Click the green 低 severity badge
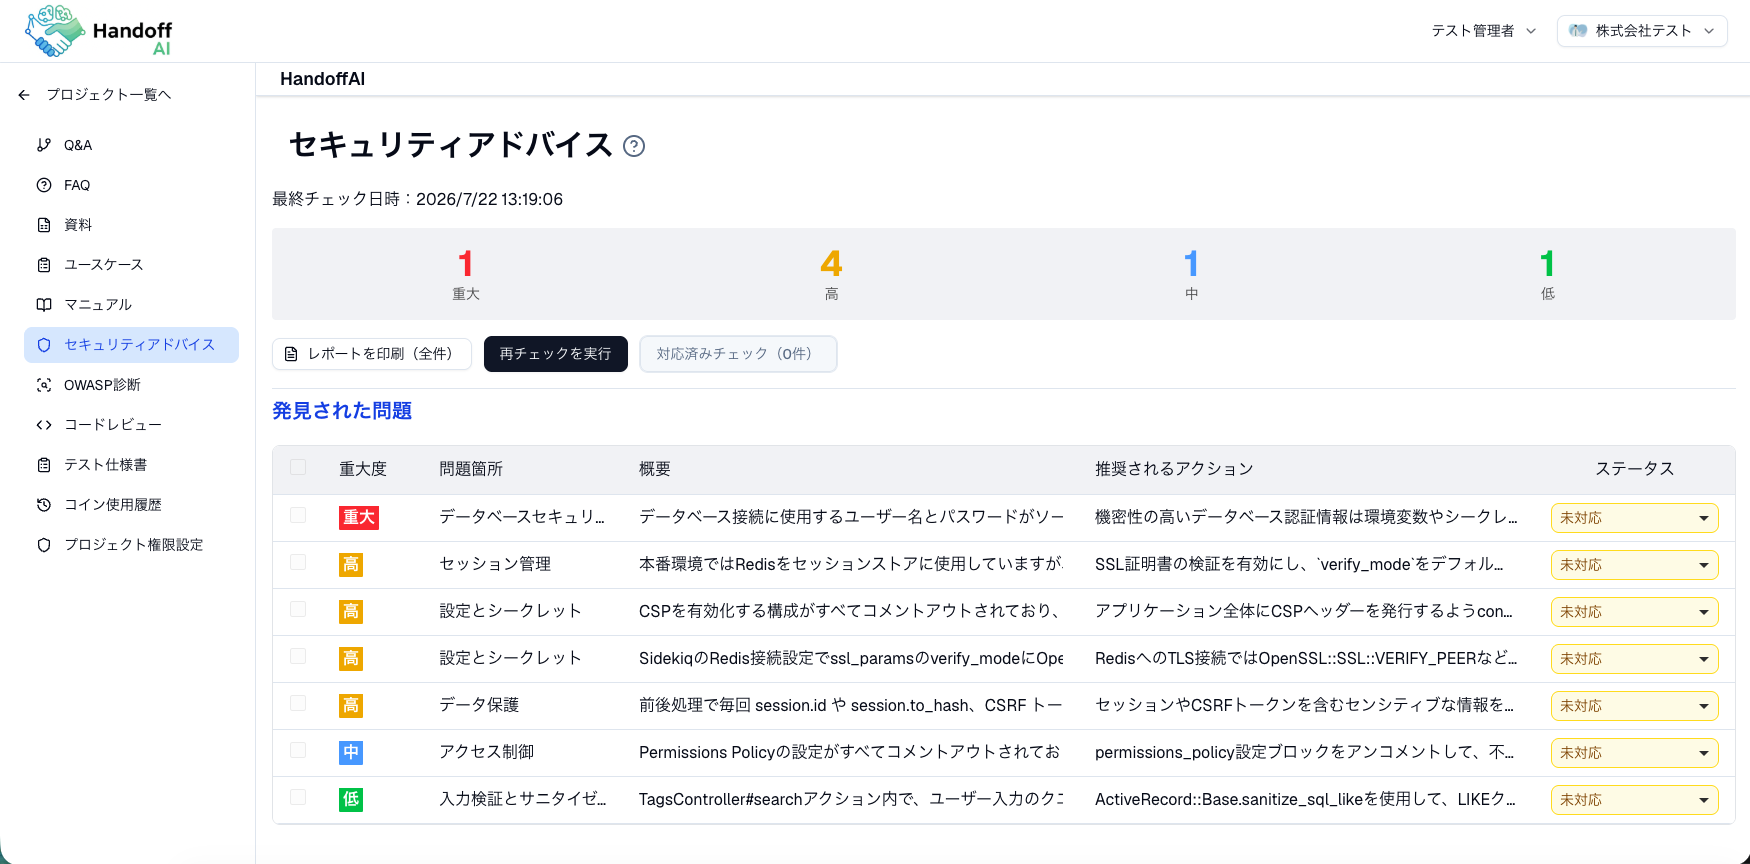1750x864 pixels. click(x=351, y=800)
